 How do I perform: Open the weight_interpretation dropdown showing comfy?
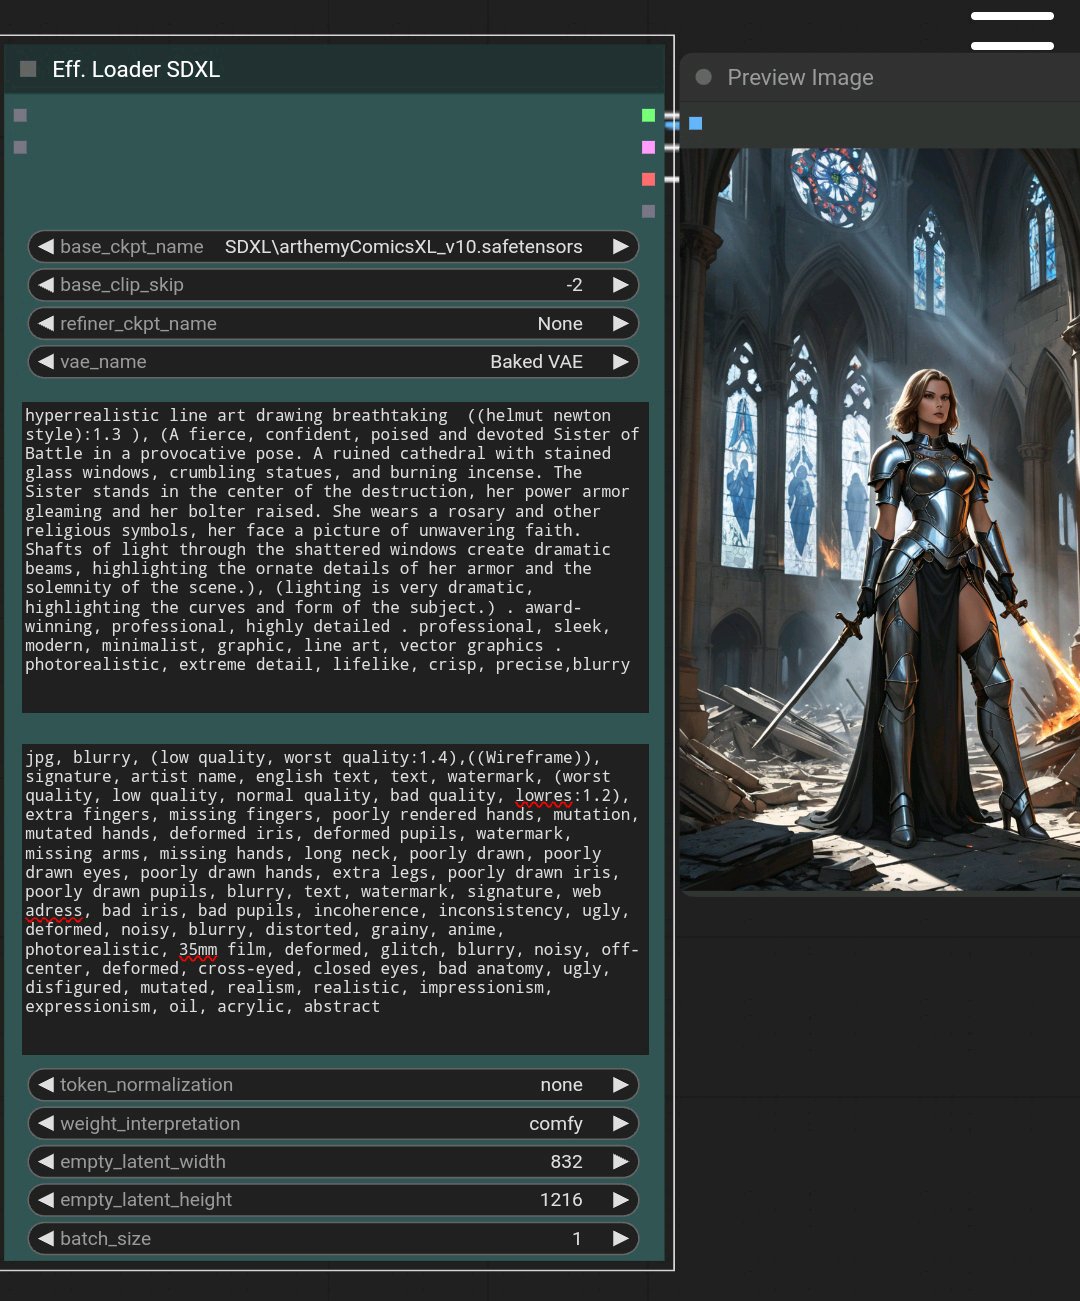333,1123
